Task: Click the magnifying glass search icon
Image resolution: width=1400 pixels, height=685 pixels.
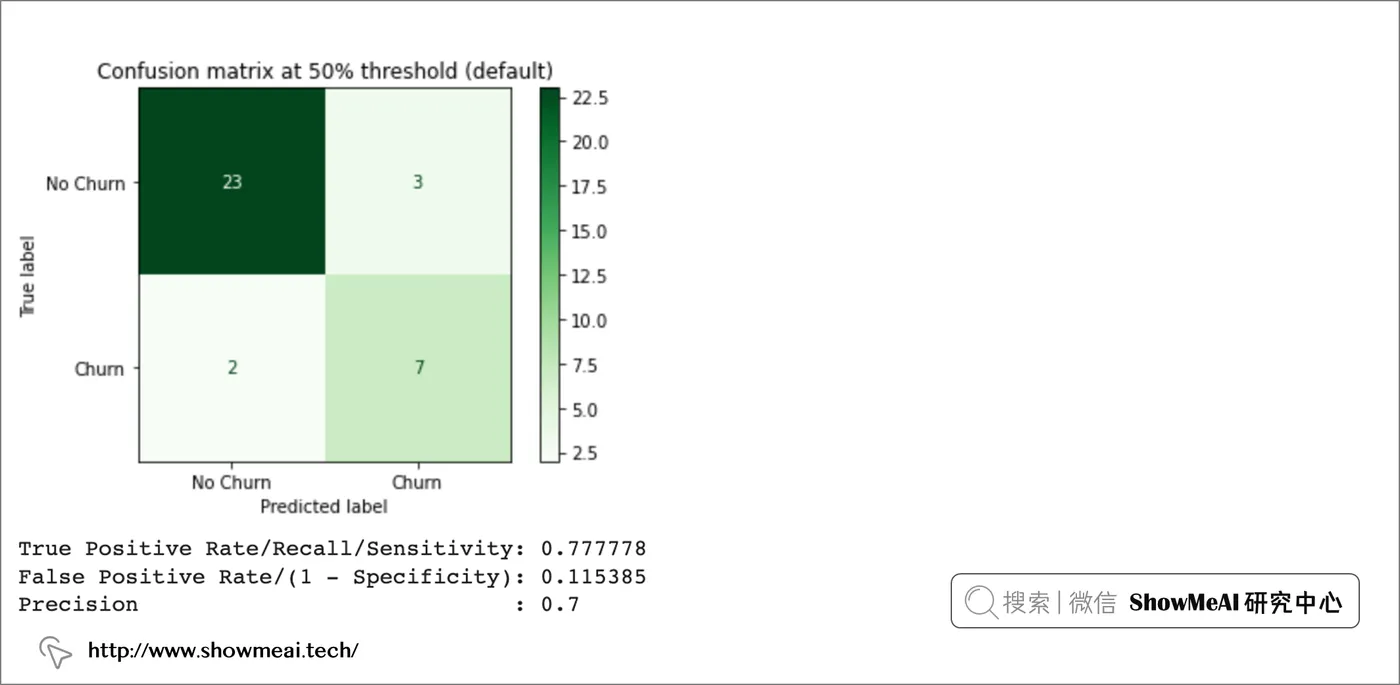Action: tap(981, 601)
